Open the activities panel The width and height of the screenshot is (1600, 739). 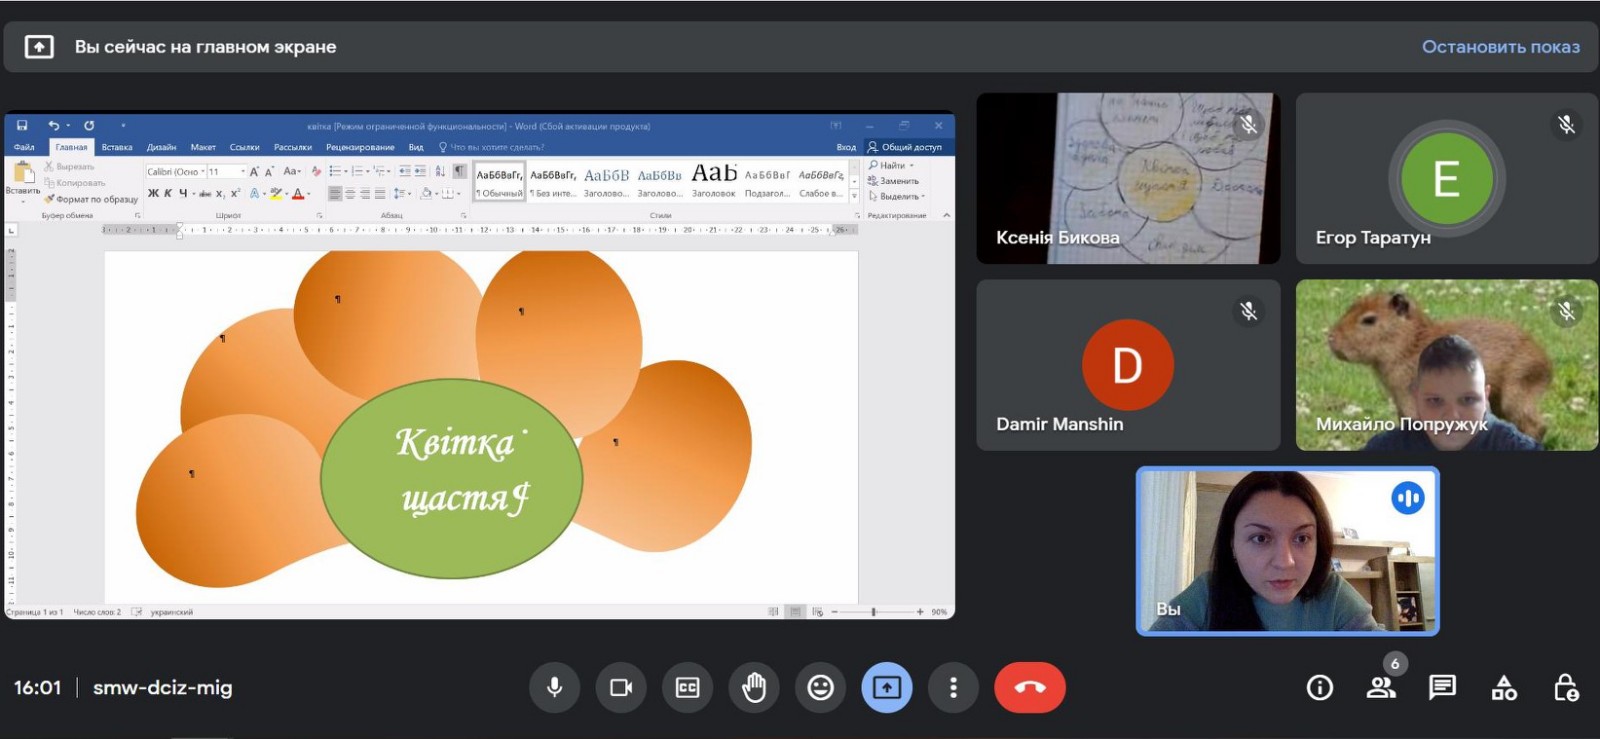1504,688
